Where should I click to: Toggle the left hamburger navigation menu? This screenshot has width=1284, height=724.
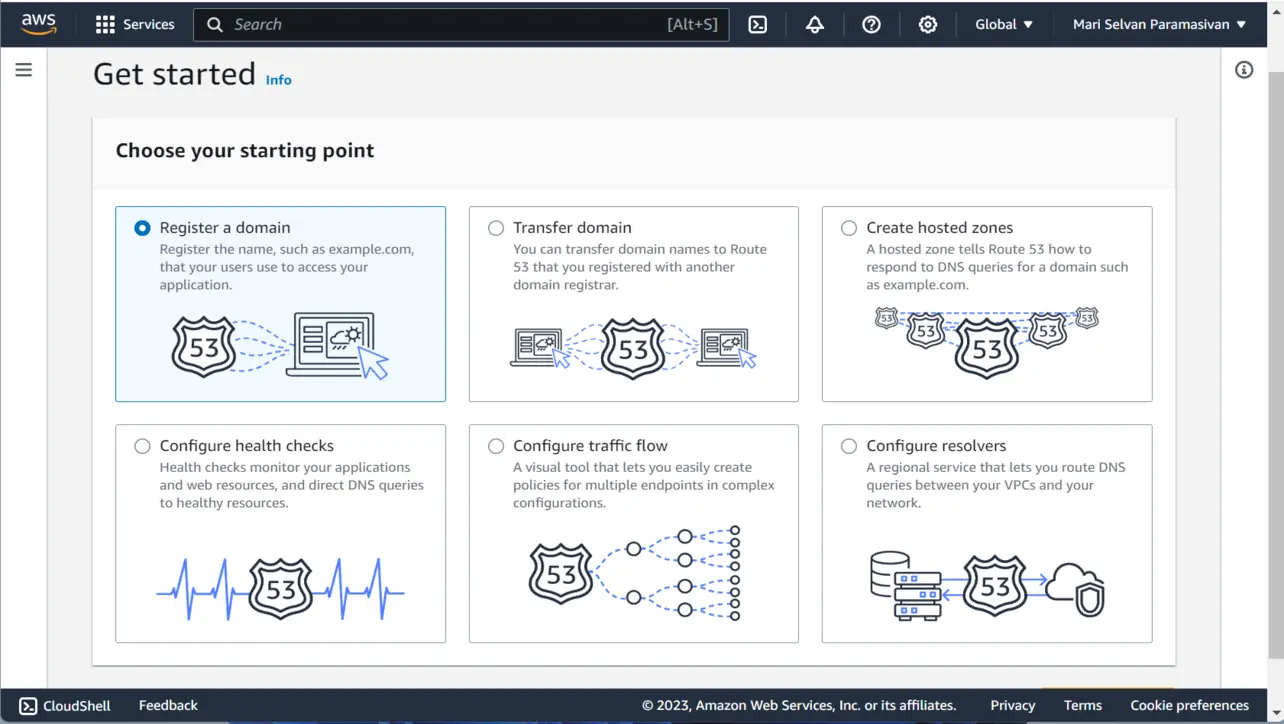(24, 70)
